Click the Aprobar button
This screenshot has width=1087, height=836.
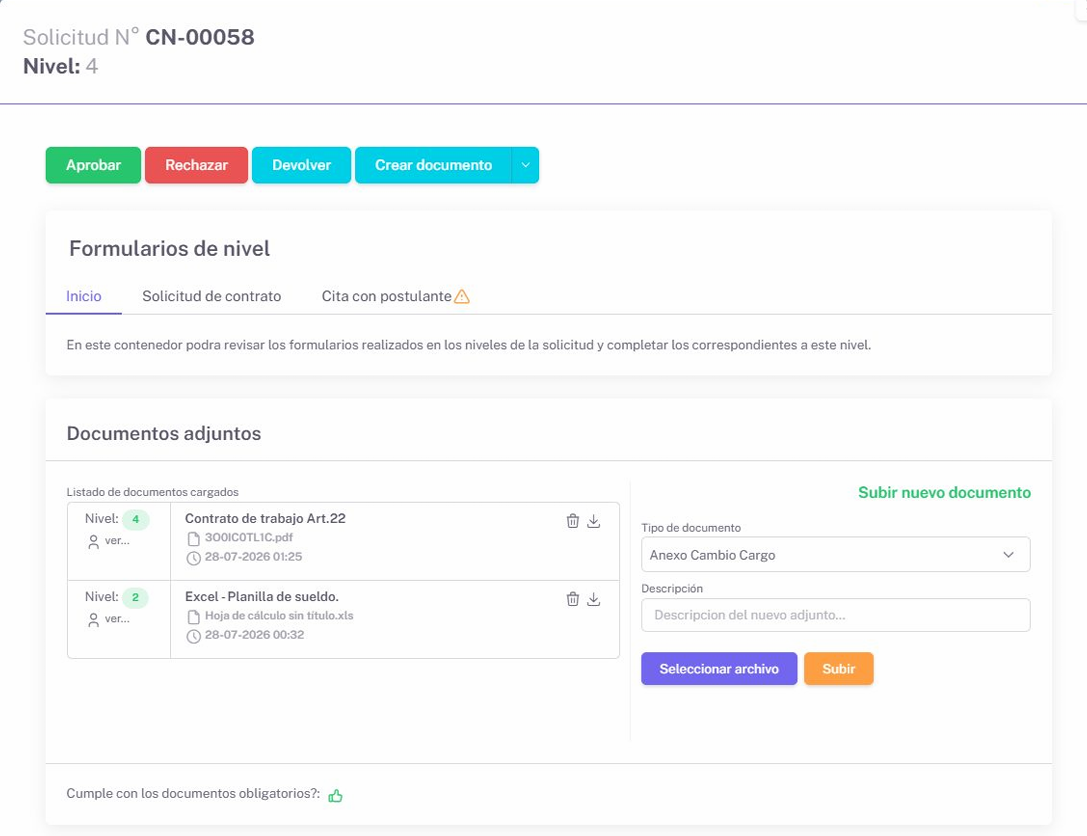pos(94,165)
